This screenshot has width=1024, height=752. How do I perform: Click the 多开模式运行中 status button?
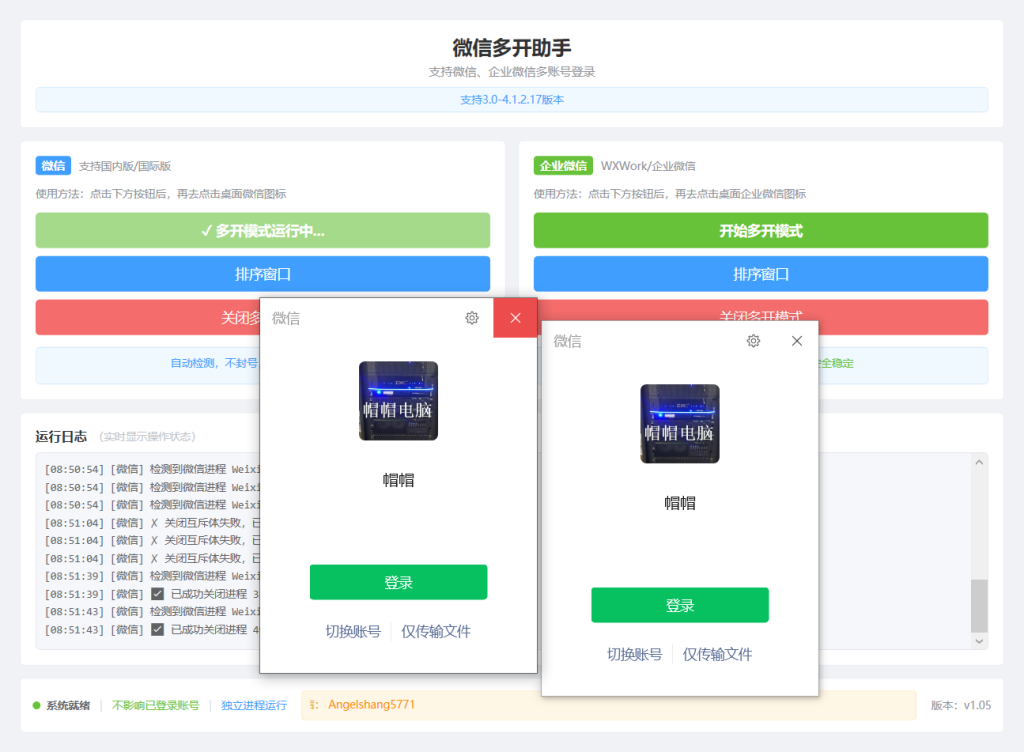pyautogui.click(x=262, y=230)
